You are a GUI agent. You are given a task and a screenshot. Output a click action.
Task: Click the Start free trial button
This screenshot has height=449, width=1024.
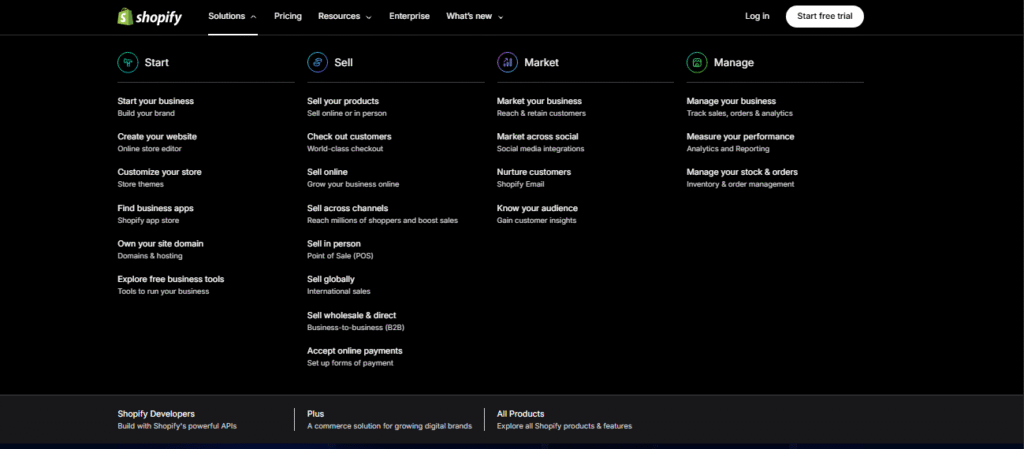(825, 16)
